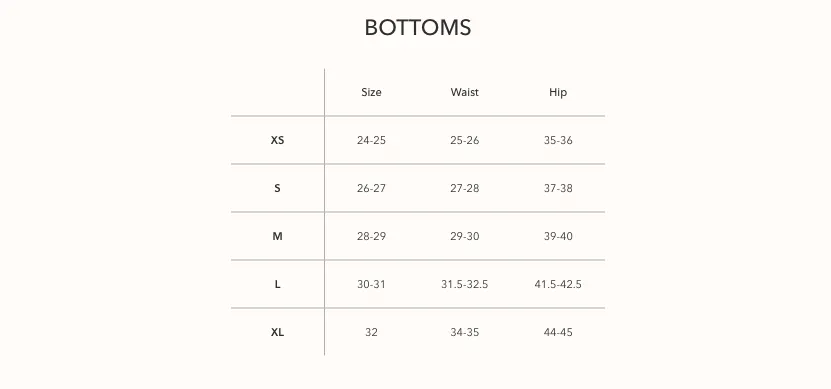Select the 26-27 size cell
This screenshot has height=389, width=831.
click(x=371, y=188)
